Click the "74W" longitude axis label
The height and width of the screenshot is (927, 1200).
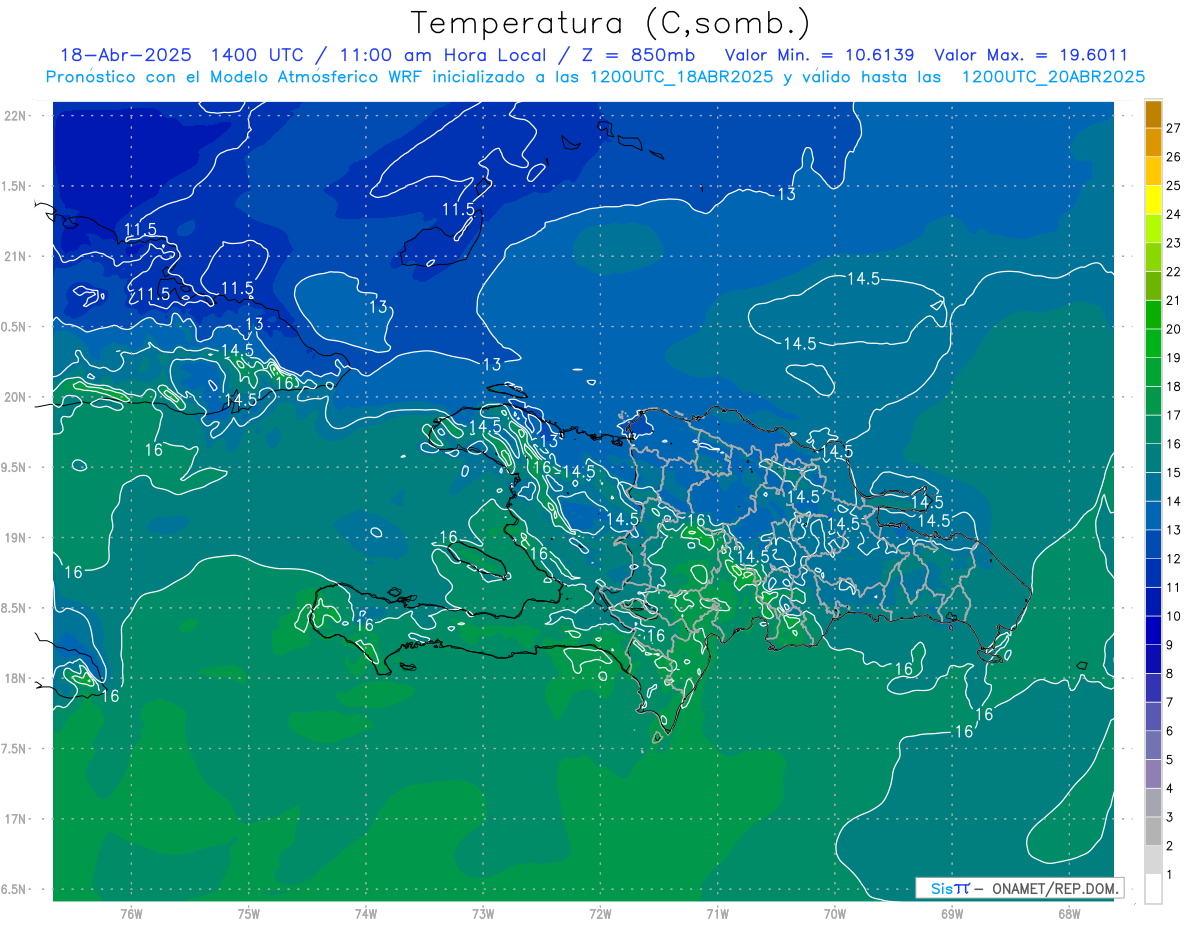pos(365,914)
